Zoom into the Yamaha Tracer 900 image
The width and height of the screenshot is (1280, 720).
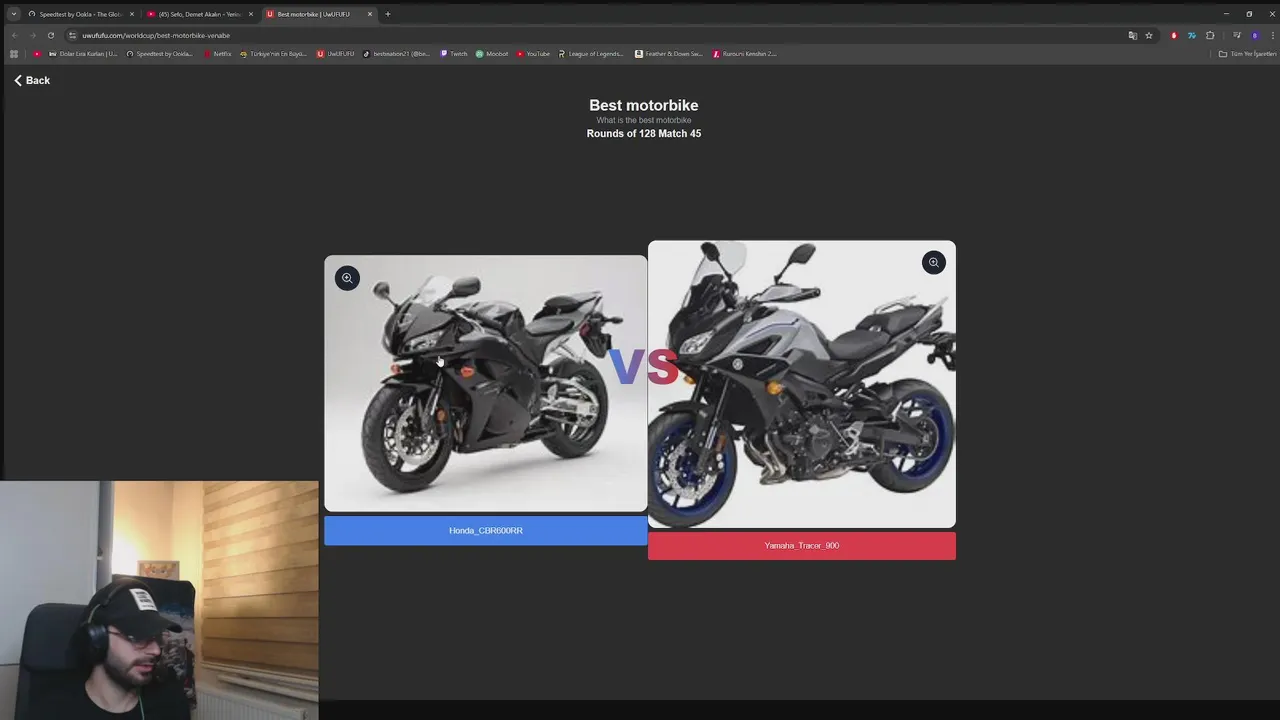click(x=933, y=262)
